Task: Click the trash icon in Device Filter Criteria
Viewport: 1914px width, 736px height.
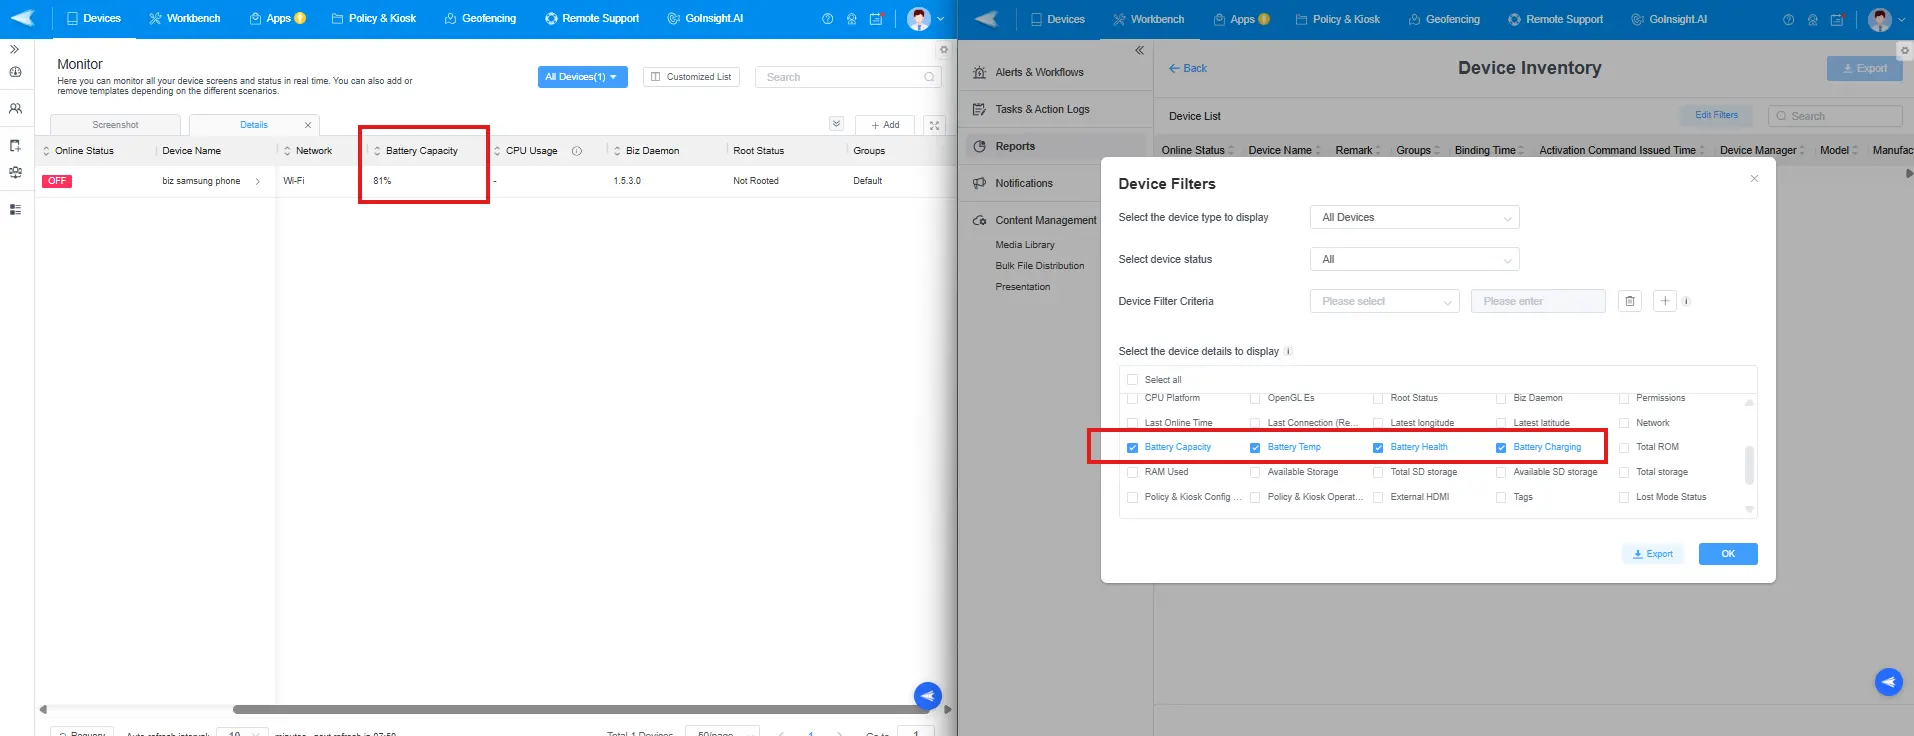Action: (1630, 301)
